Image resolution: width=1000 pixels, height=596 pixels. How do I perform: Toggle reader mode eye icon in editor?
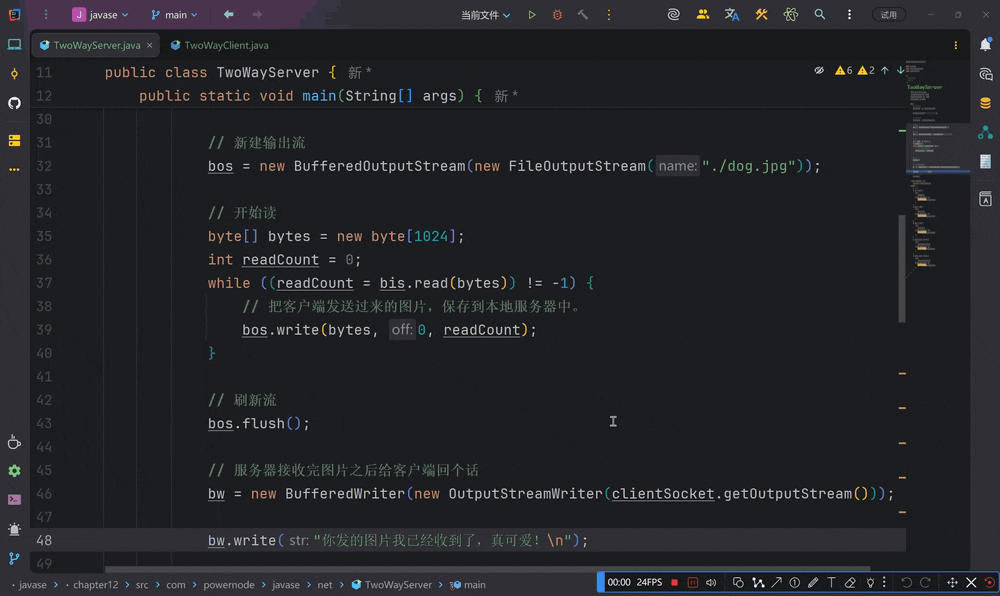click(819, 71)
